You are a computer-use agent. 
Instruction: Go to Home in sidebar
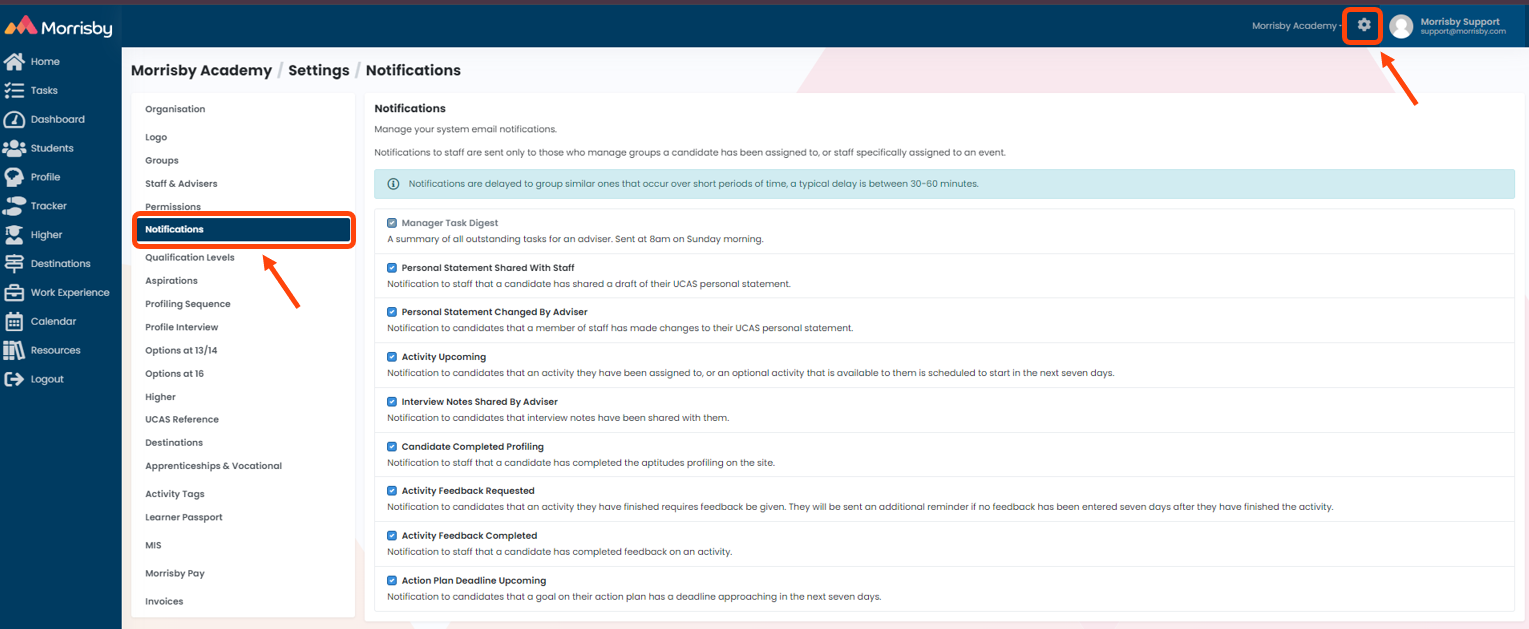point(45,62)
